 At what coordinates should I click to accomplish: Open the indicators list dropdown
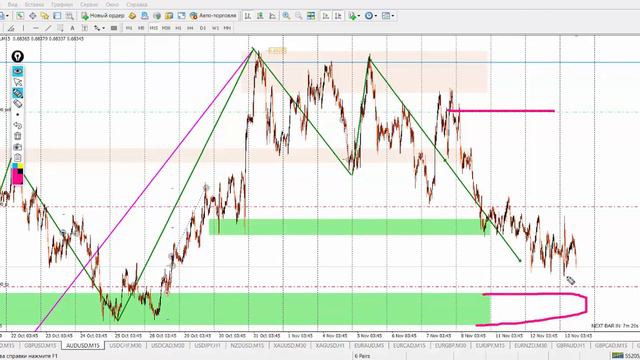pos(354,16)
